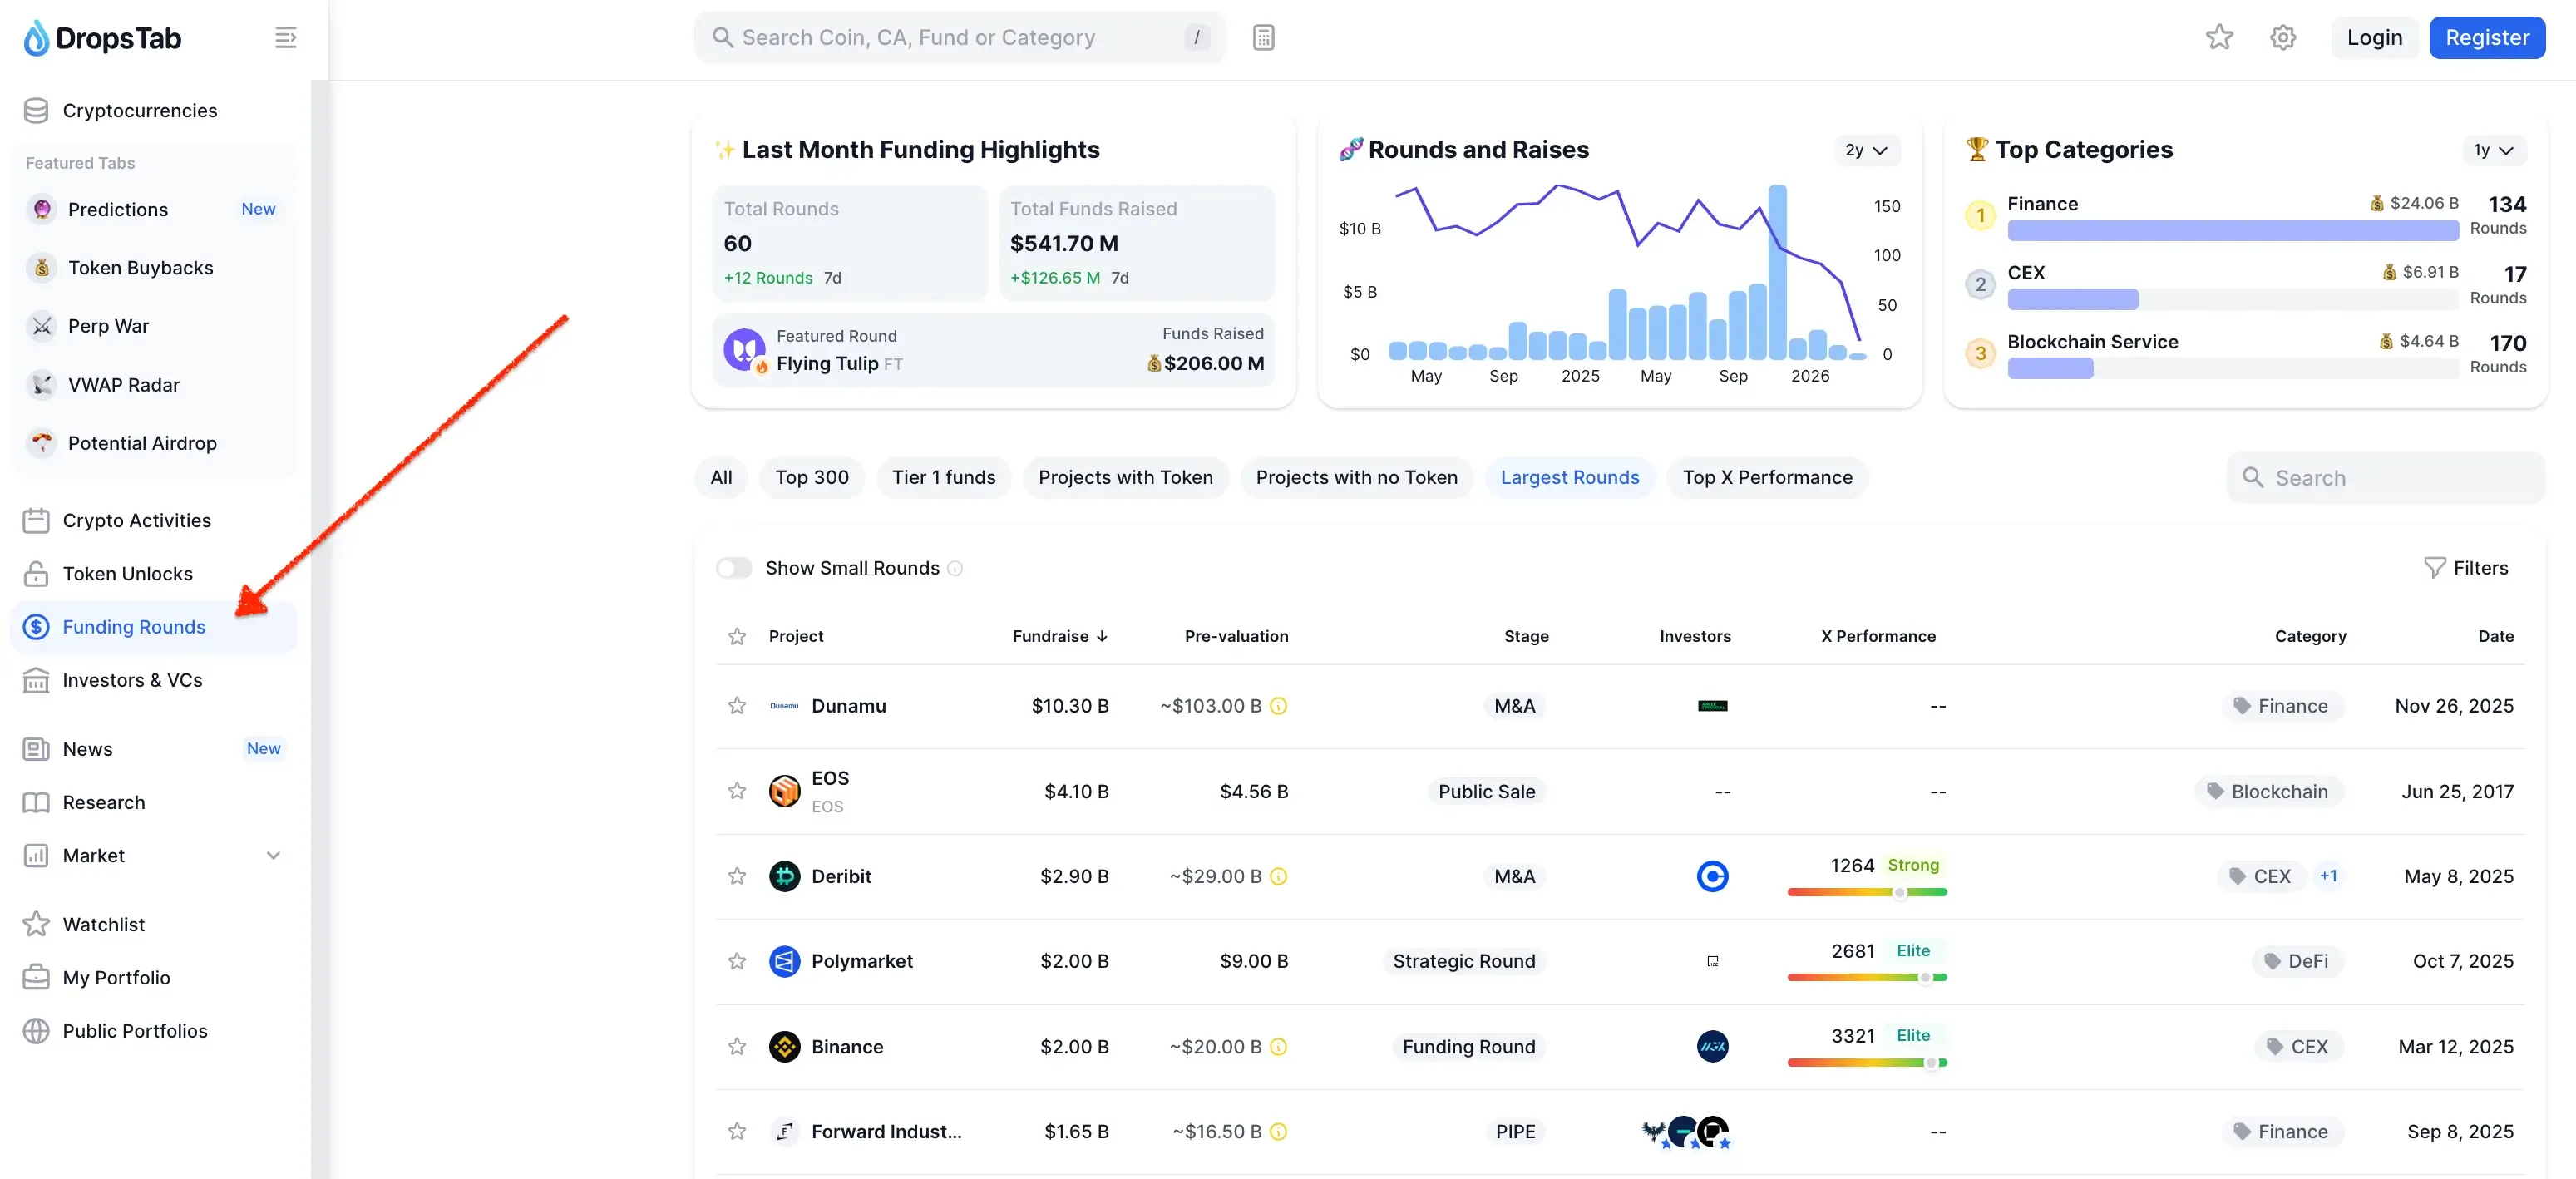Click the Login button

coord(2374,38)
